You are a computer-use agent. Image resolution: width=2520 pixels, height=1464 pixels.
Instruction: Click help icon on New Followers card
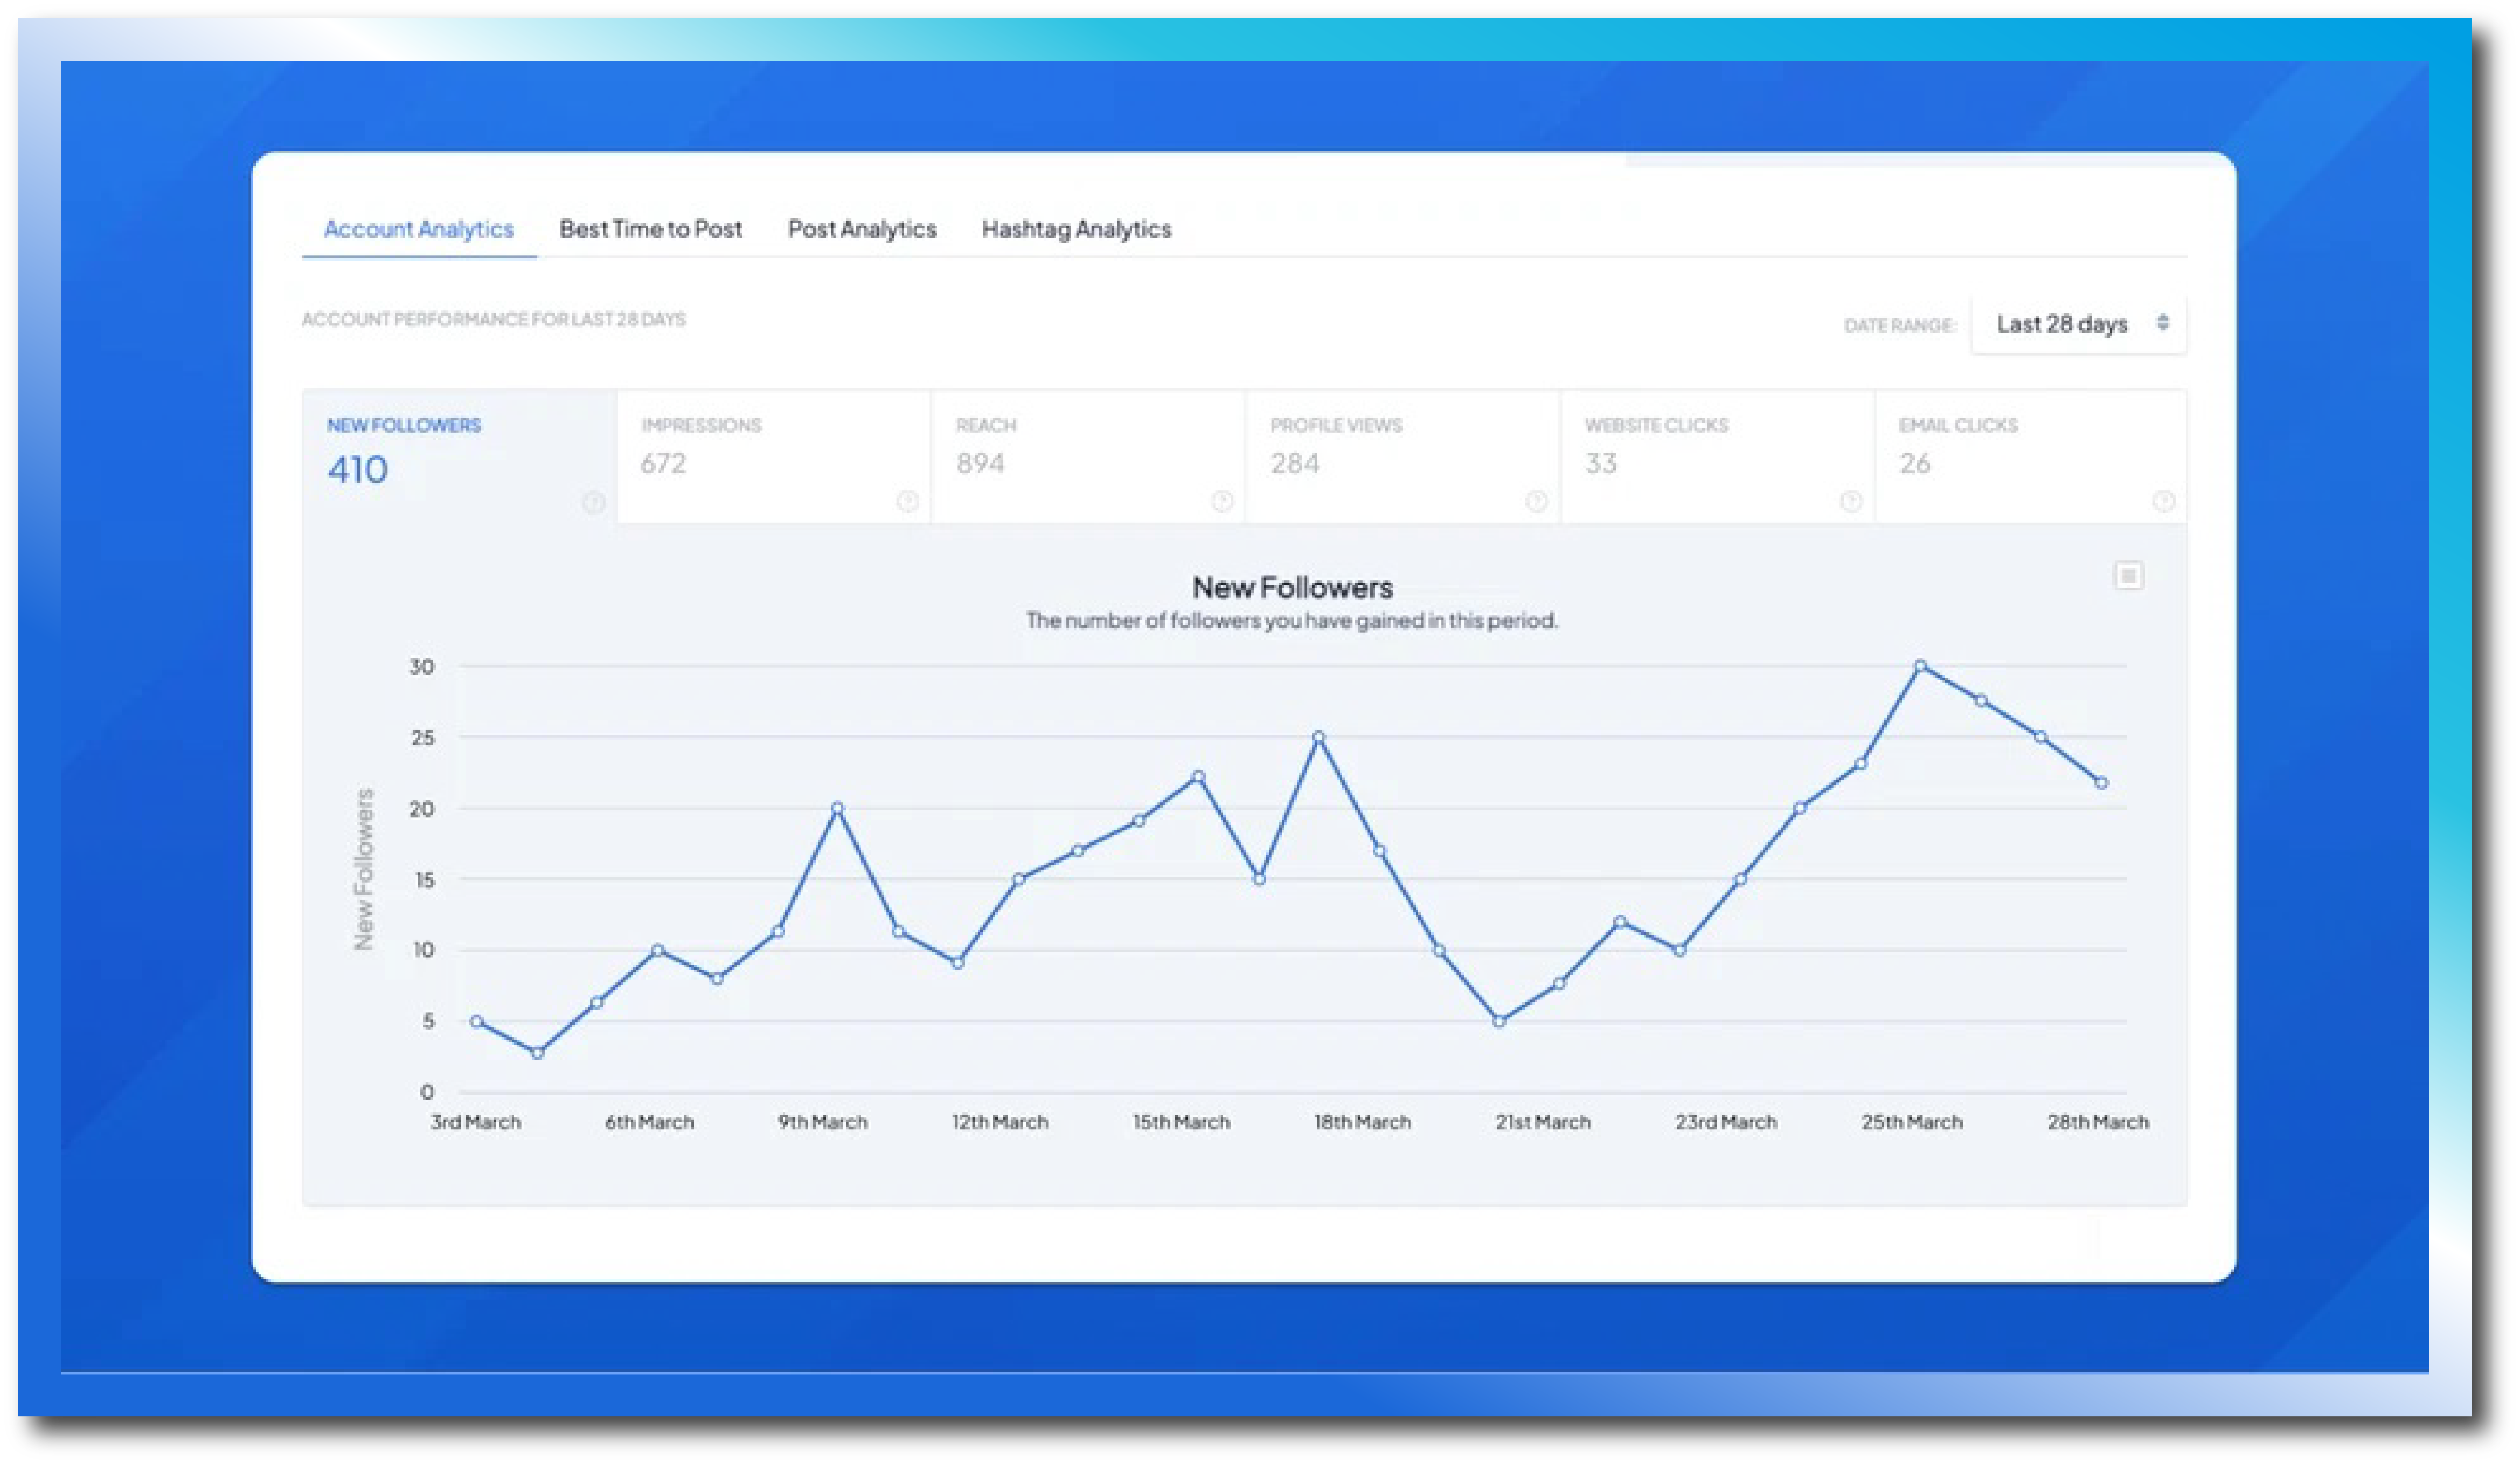click(x=593, y=502)
